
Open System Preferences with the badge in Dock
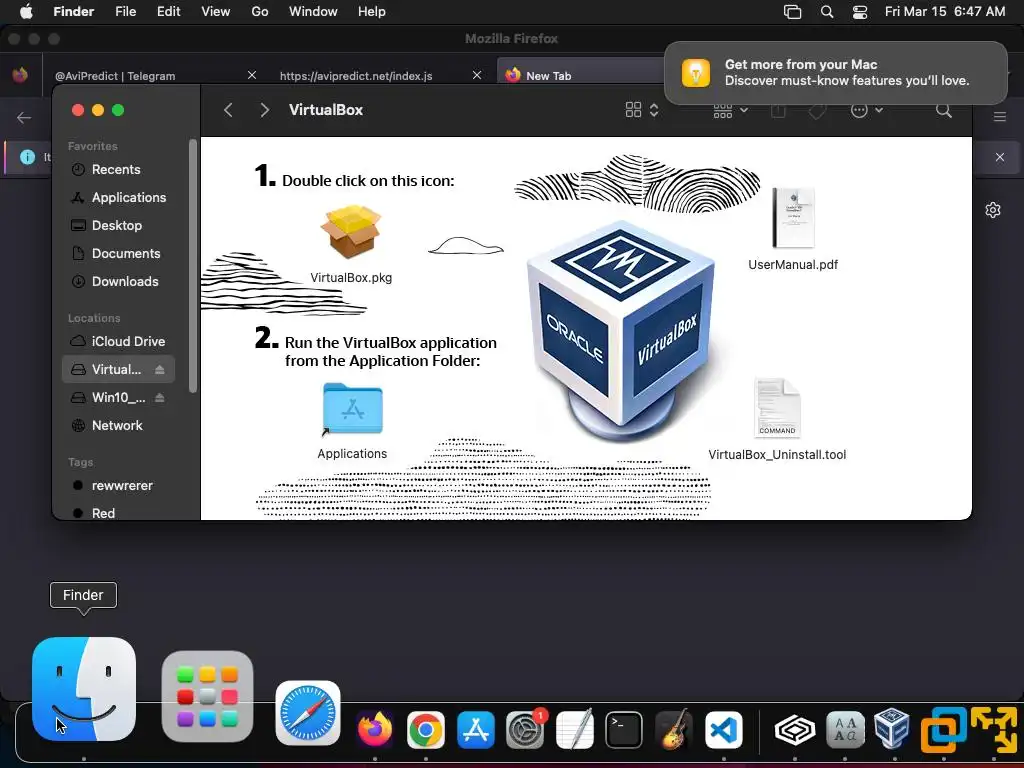point(525,729)
